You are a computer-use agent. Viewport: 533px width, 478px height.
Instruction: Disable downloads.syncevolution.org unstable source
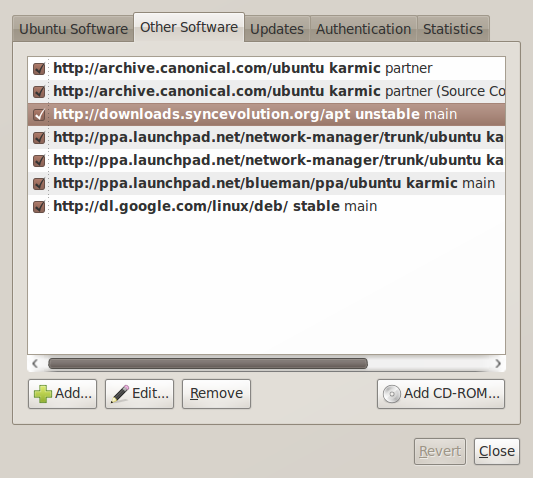(39, 115)
